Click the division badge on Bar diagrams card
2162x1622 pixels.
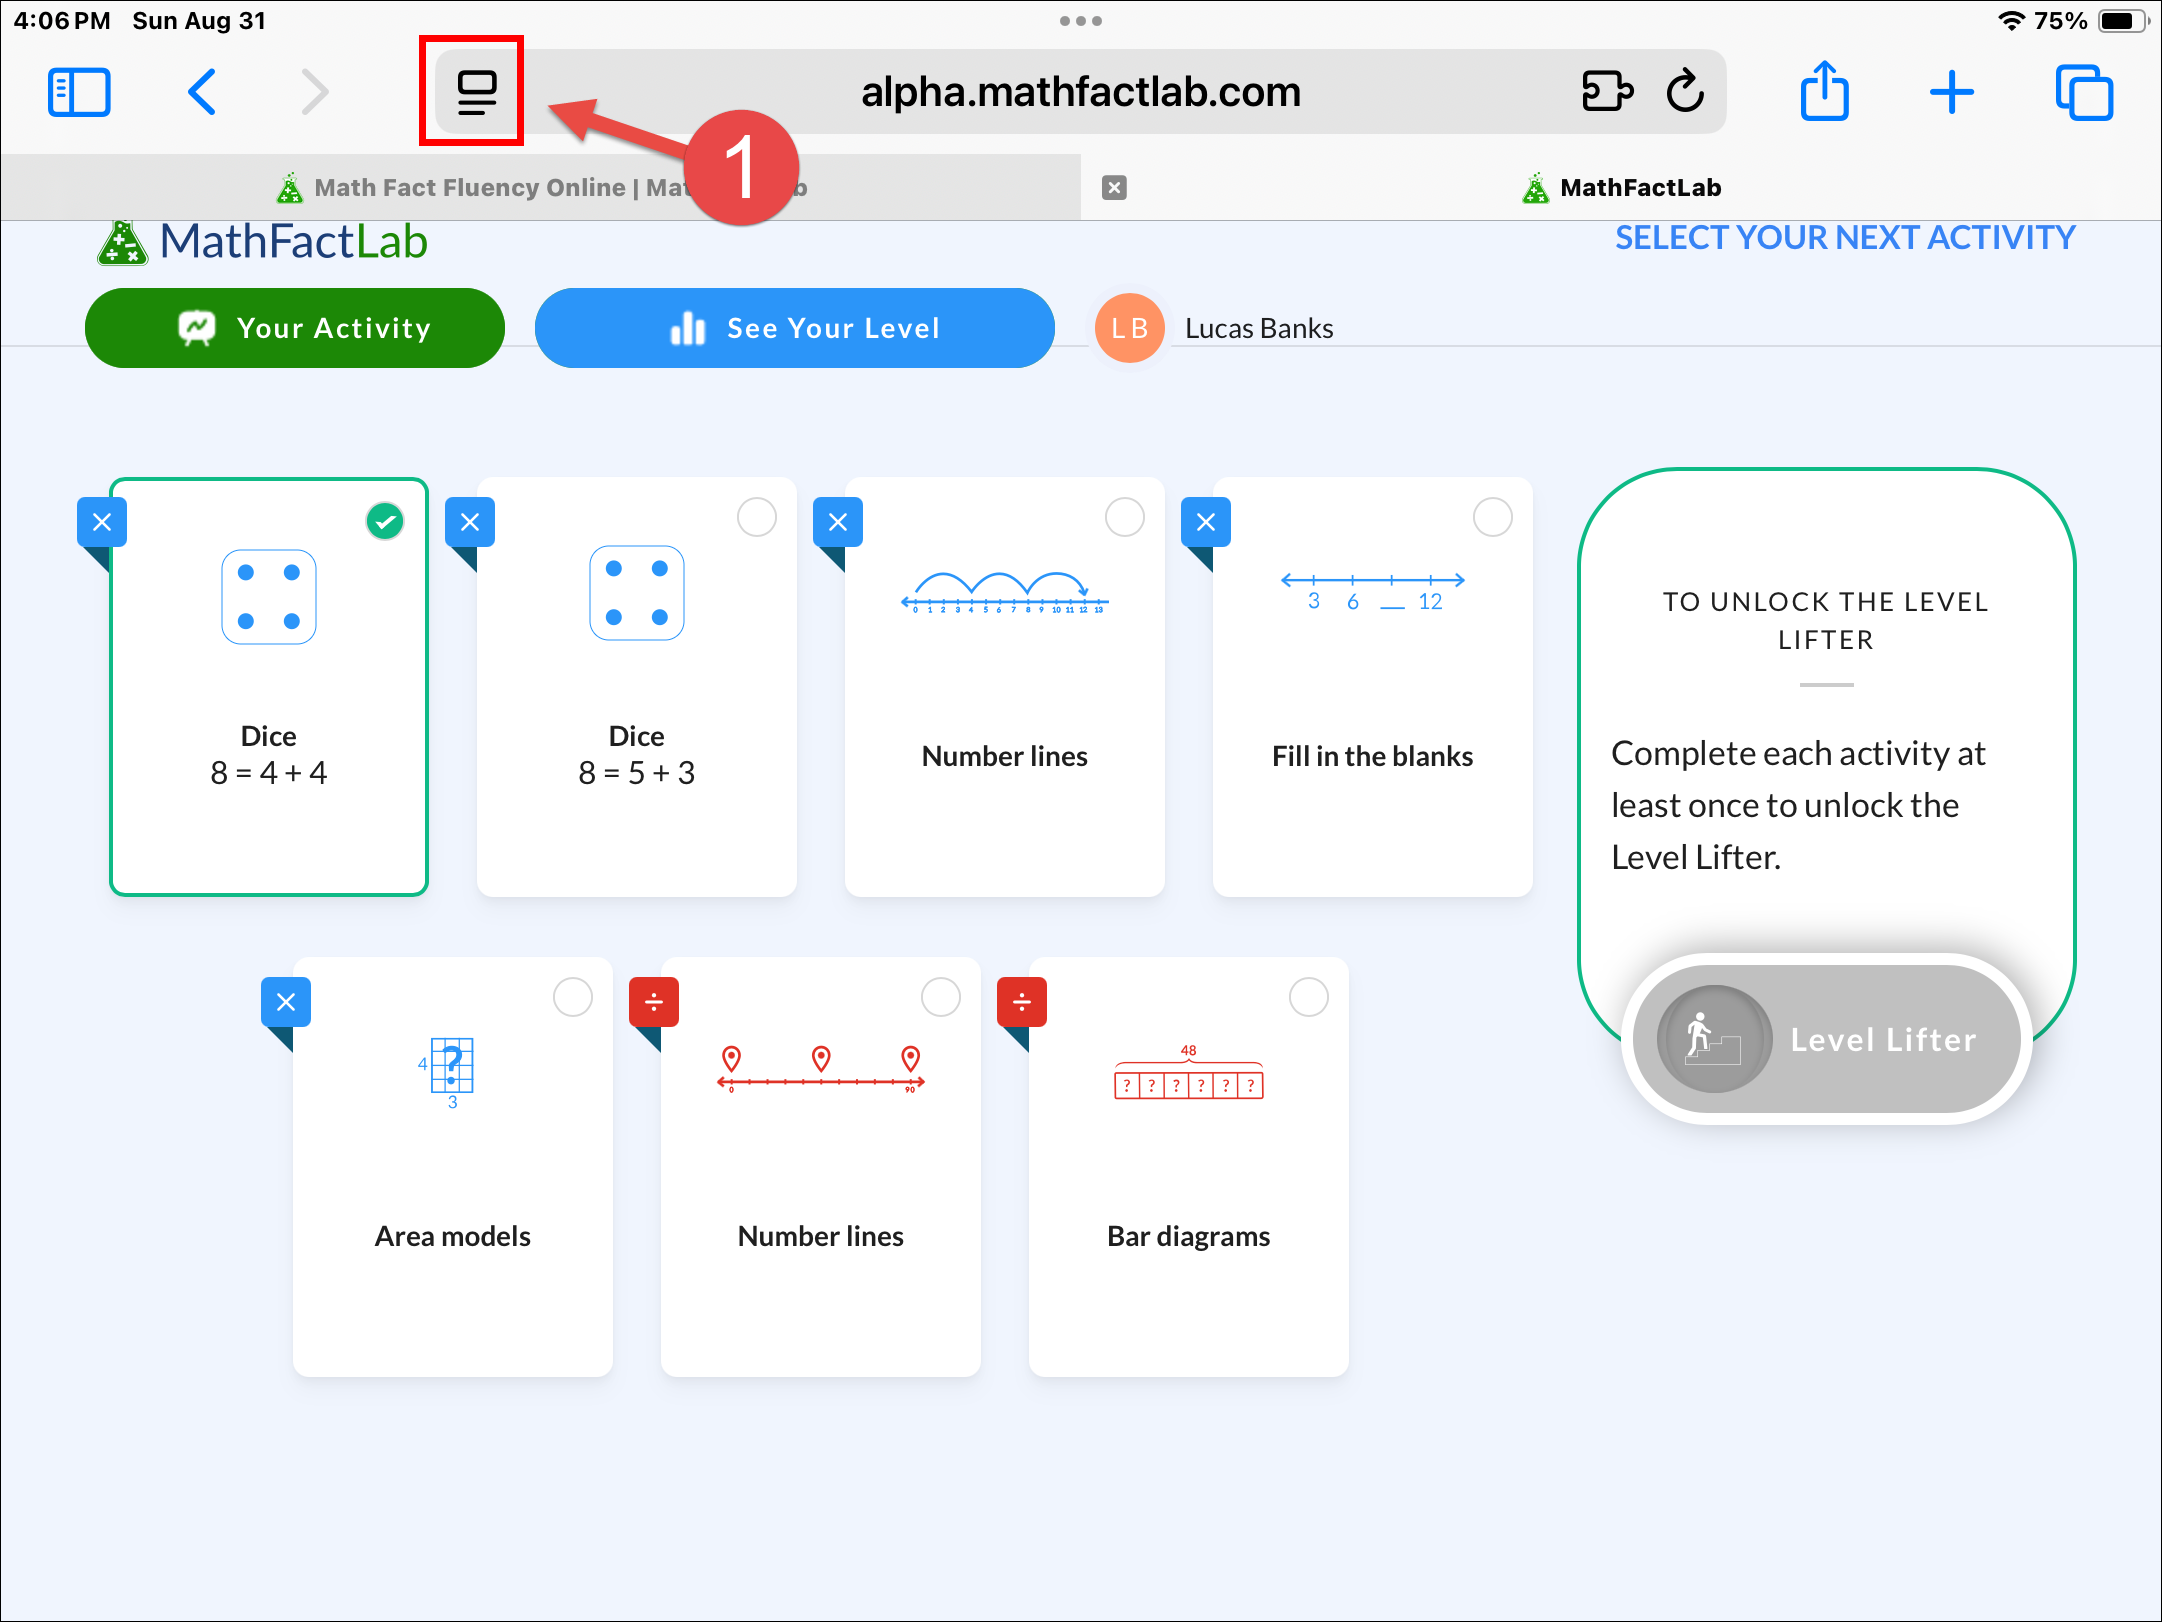click(1022, 1002)
